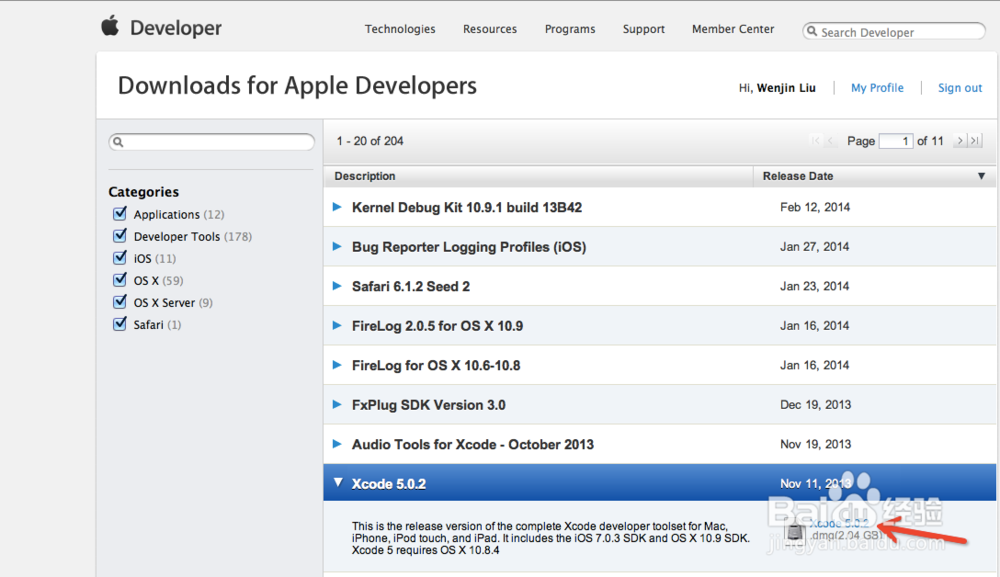
Task: Uncheck the Safari category checkbox
Action: tap(120, 324)
